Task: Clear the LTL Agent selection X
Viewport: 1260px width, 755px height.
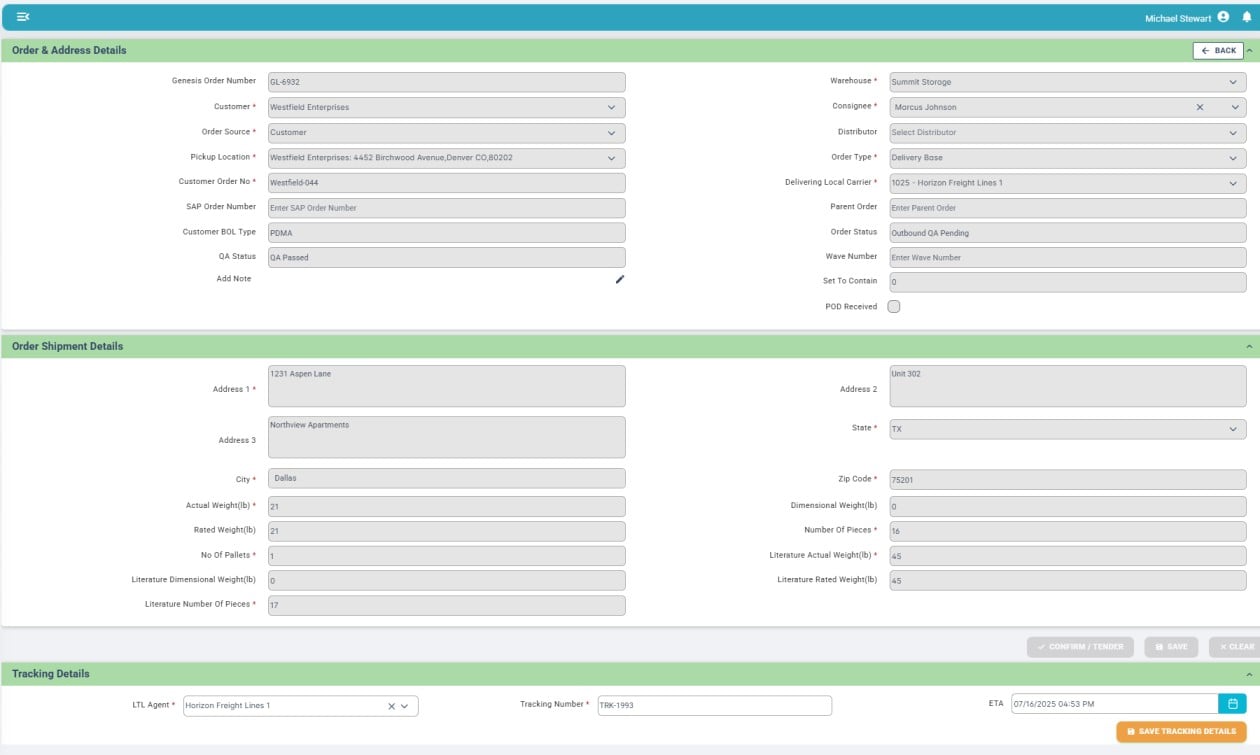Action: (x=392, y=706)
